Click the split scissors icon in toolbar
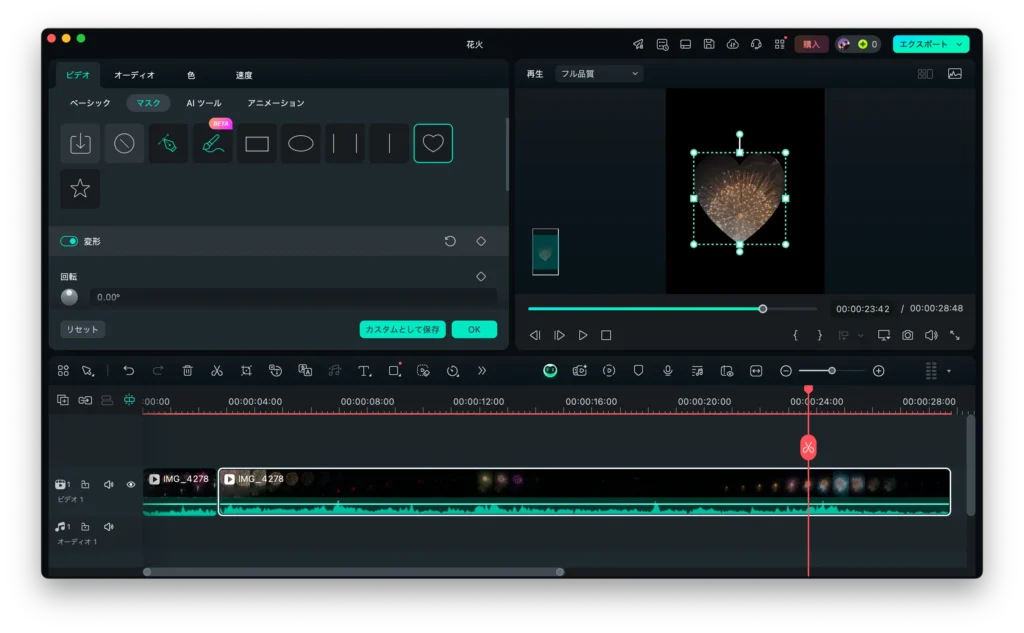The width and height of the screenshot is (1024, 633). pyautogui.click(x=216, y=371)
